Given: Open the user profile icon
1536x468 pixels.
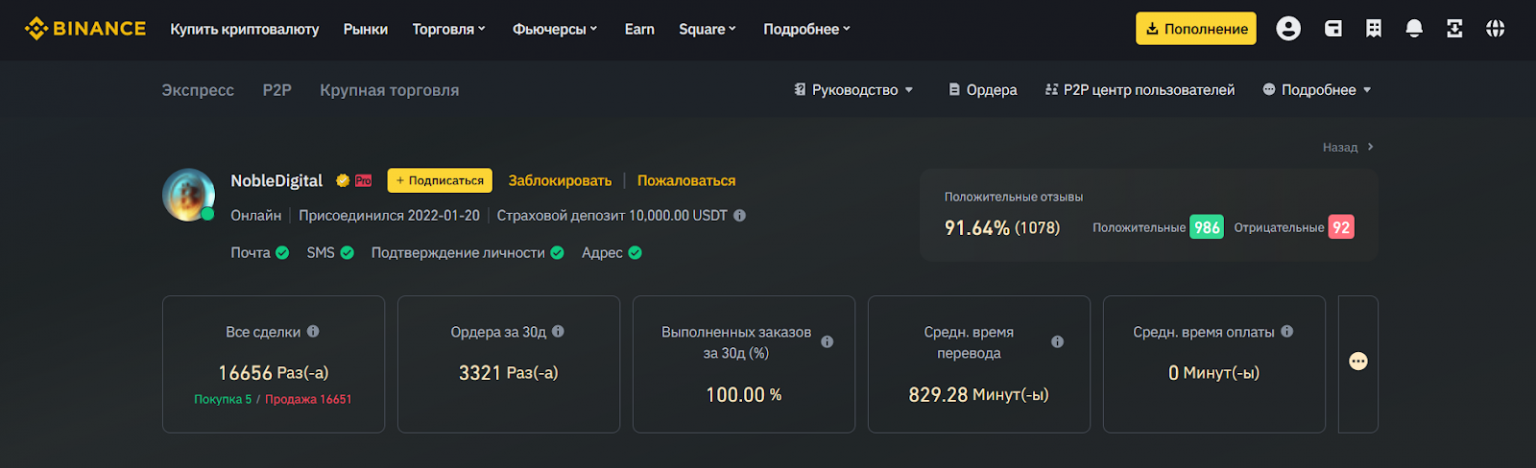Looking at the screenshot, I should 1288,29.
